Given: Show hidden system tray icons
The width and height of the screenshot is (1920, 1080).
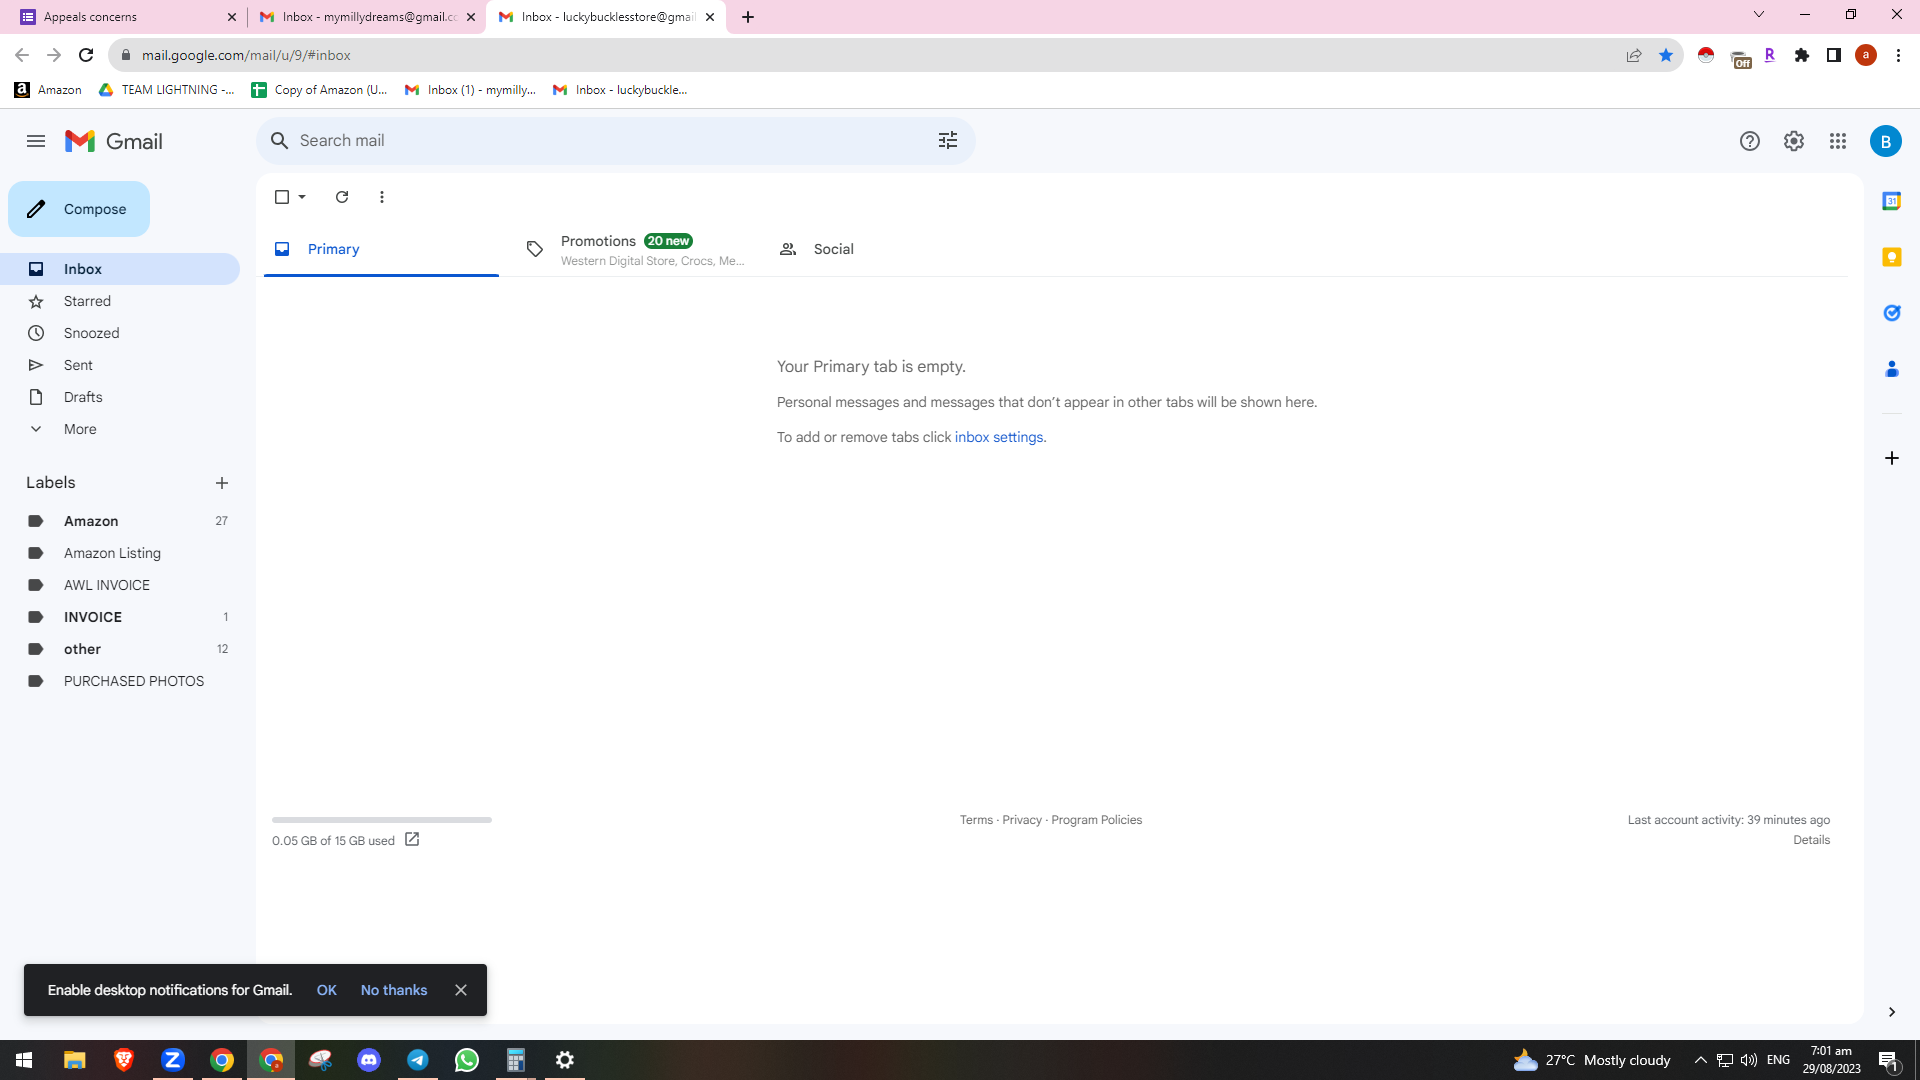Looking at the screenshot, I should [1700, 1060].
